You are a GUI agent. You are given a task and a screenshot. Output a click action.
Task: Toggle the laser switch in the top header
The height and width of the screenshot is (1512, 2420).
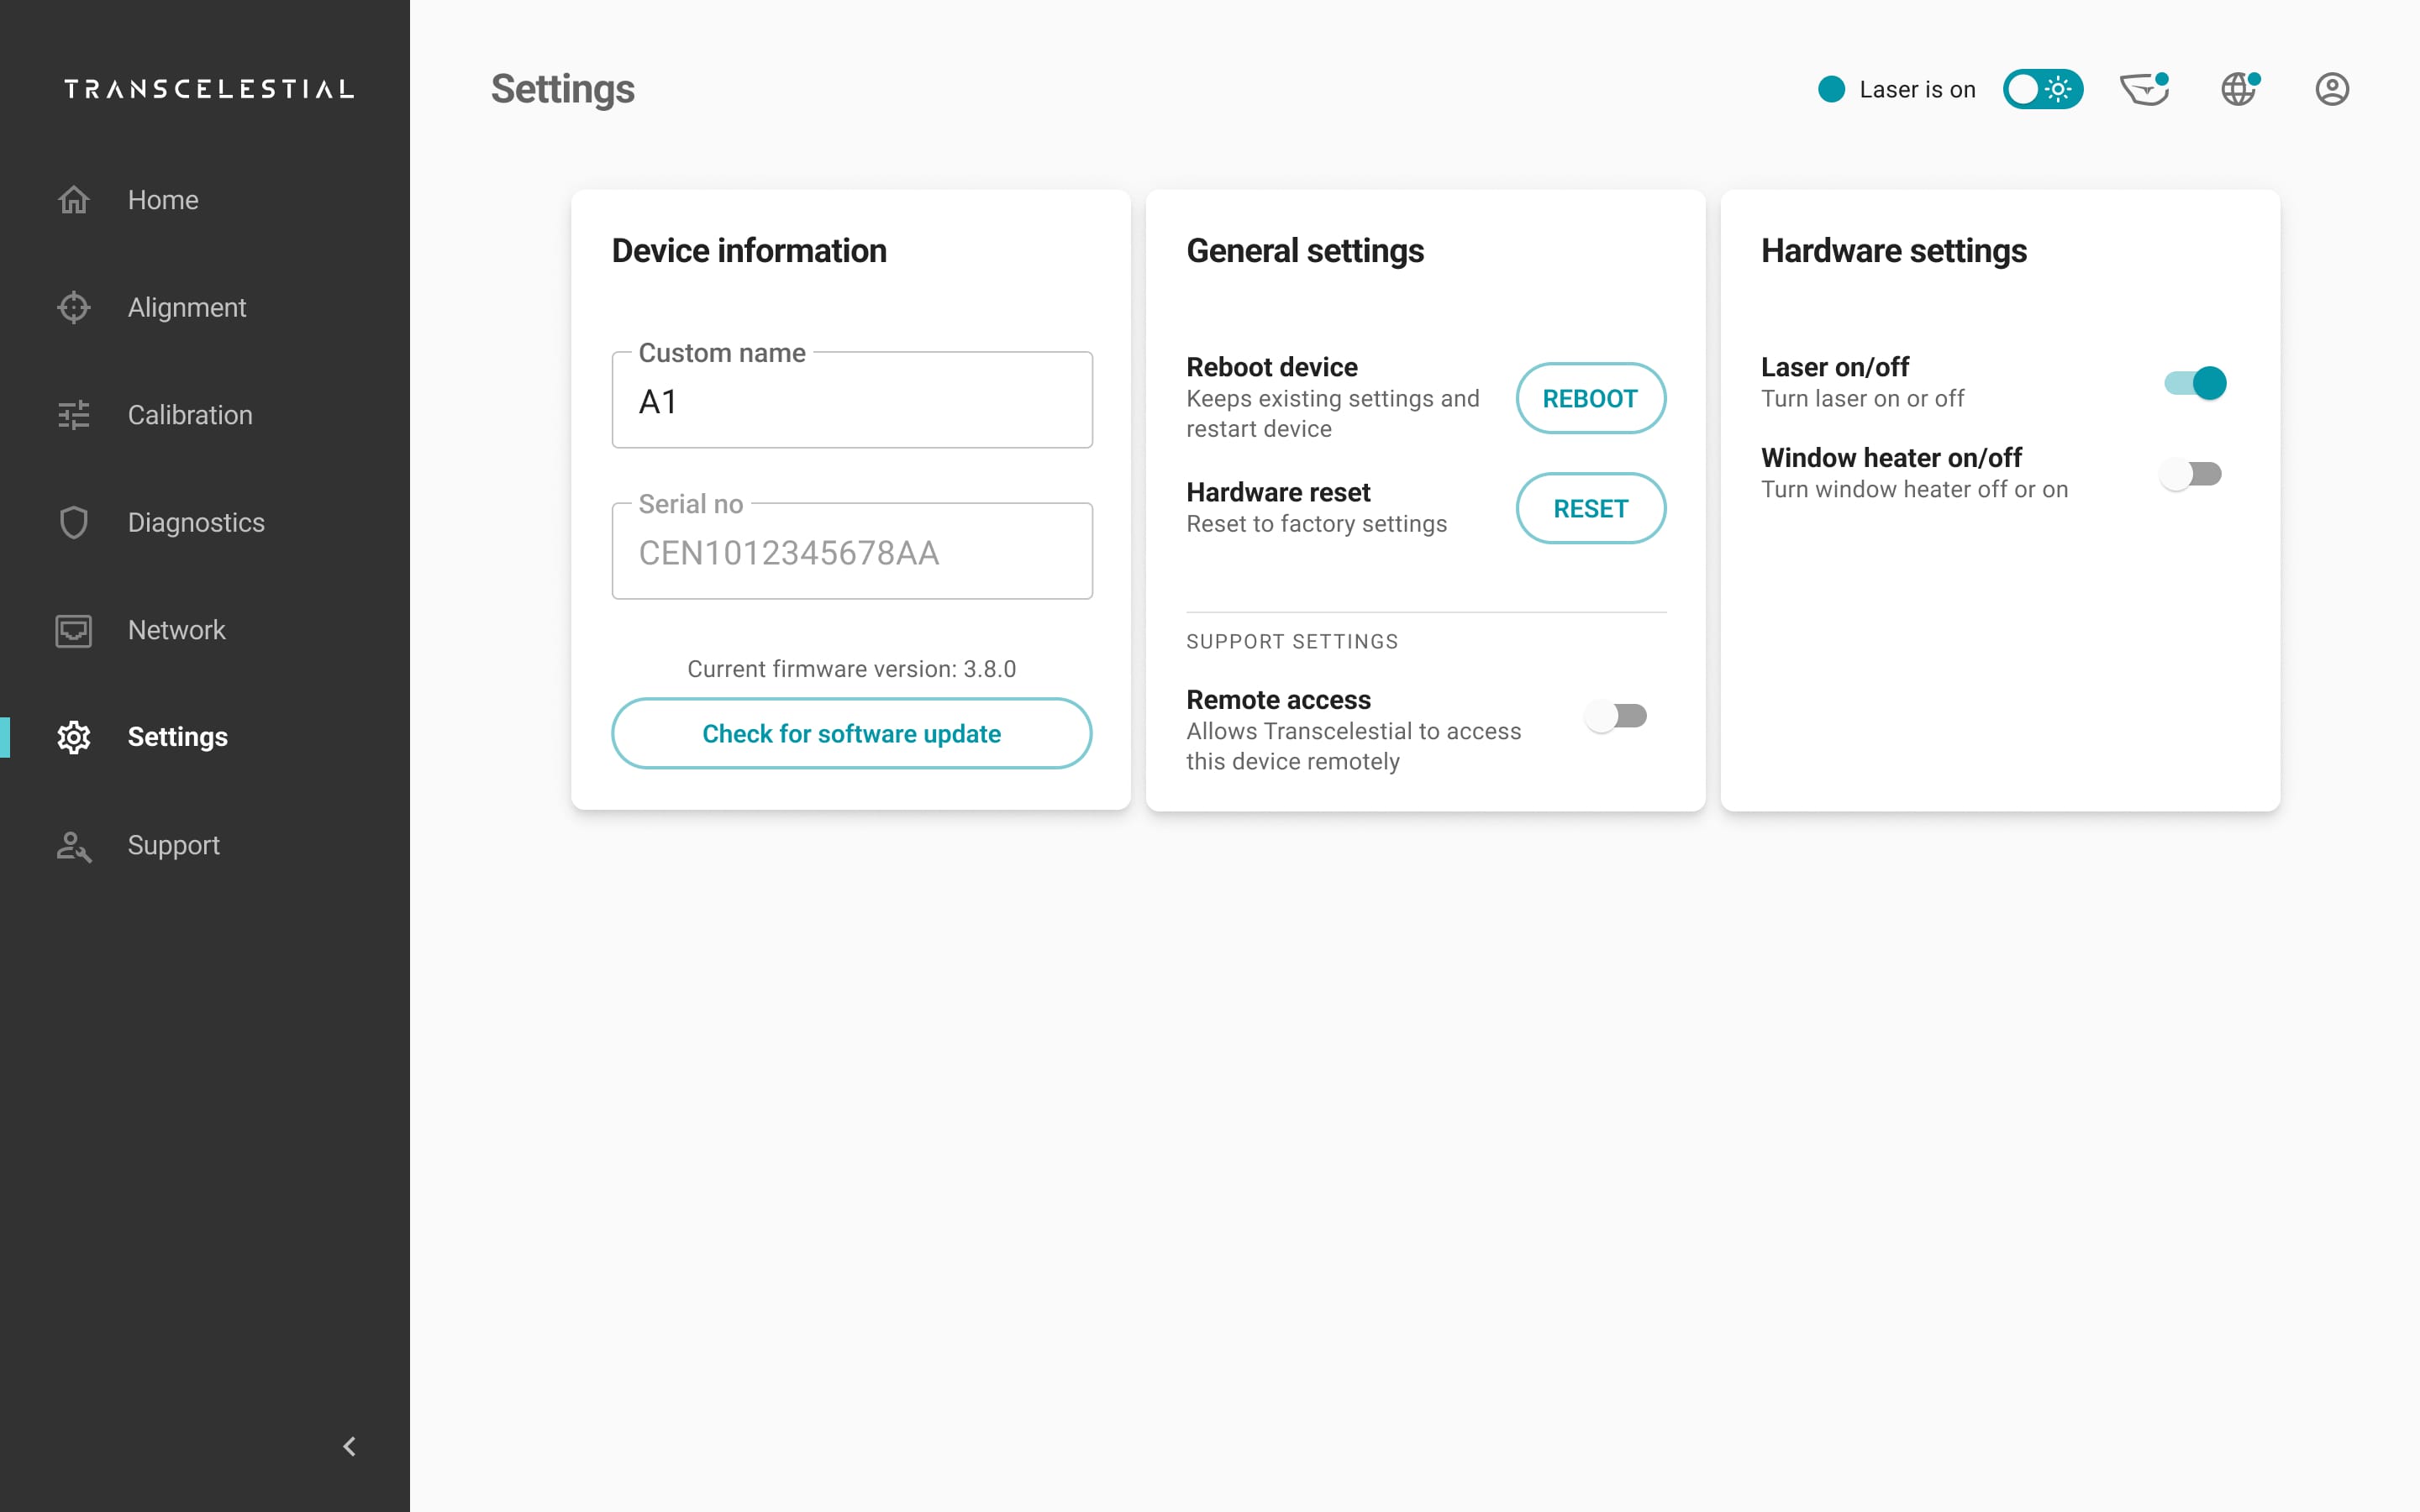pyautogui.click(x=2043, y=89)
